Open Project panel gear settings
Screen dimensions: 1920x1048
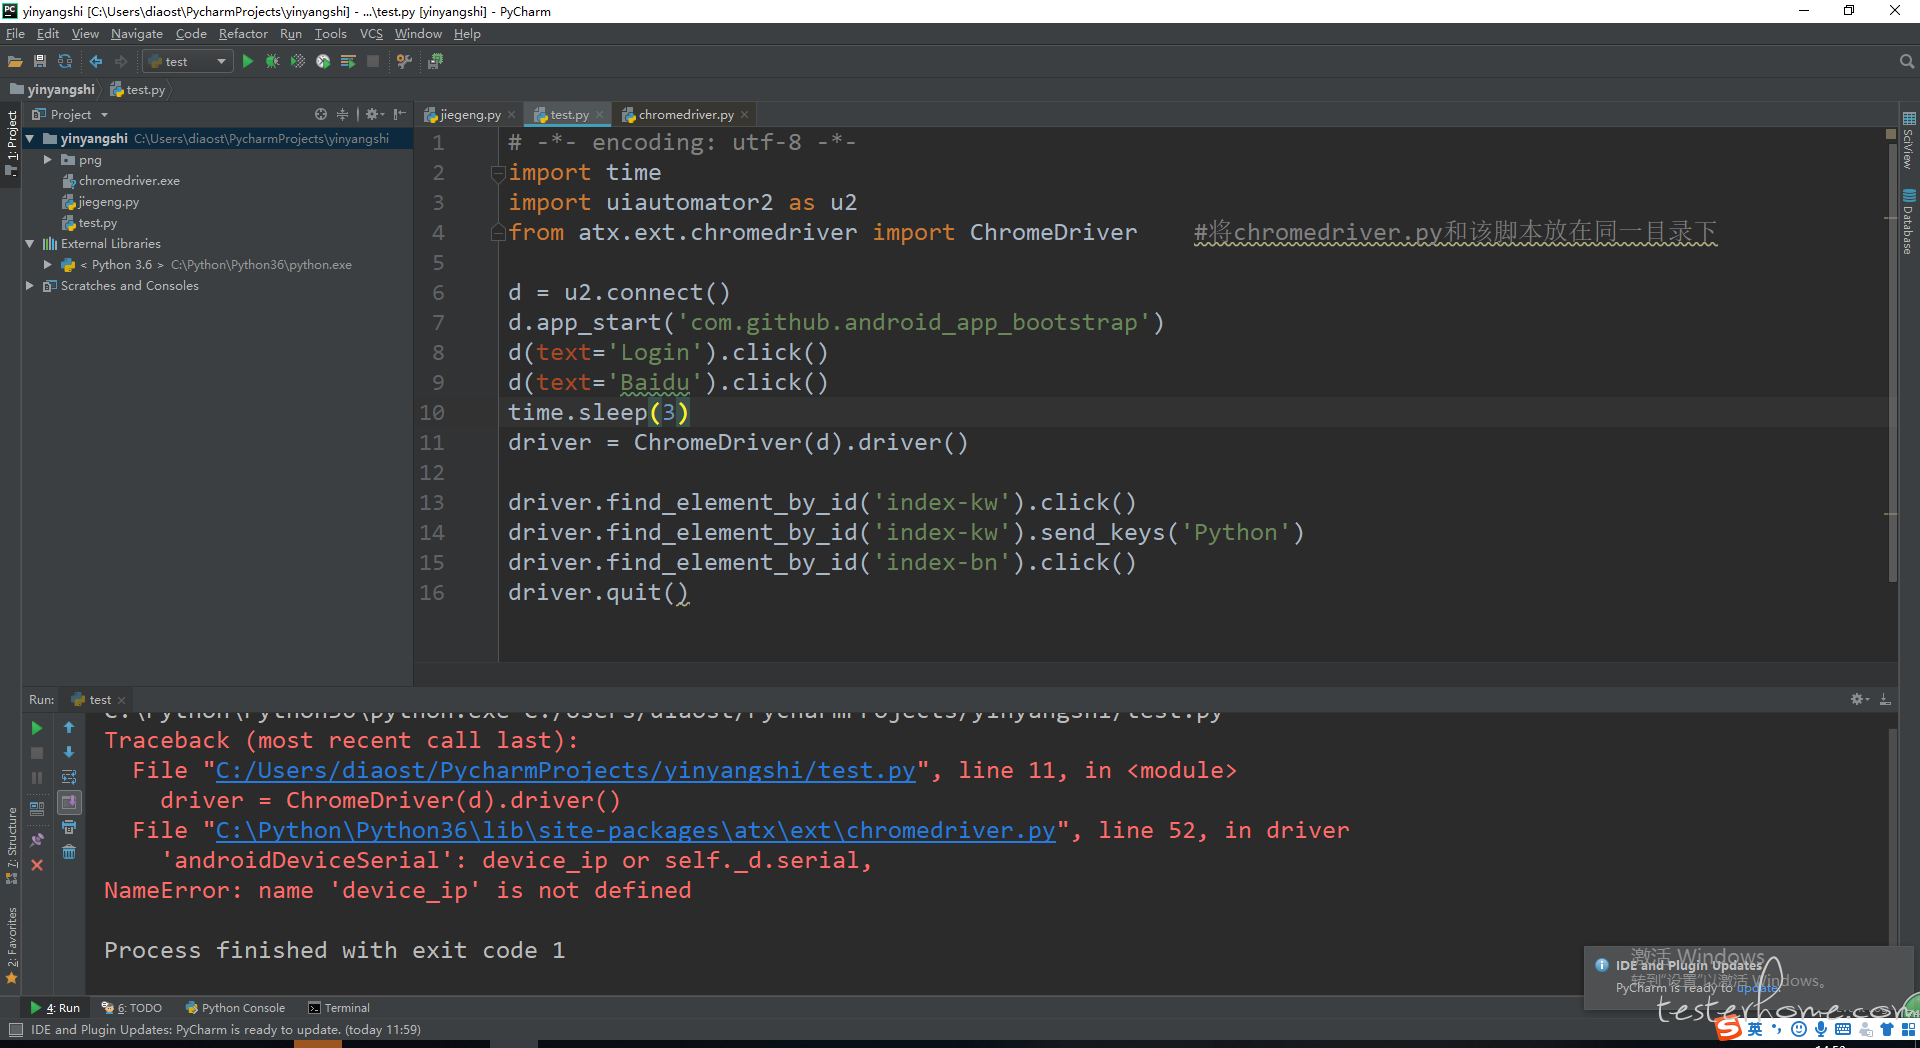(x=374, y=115)
